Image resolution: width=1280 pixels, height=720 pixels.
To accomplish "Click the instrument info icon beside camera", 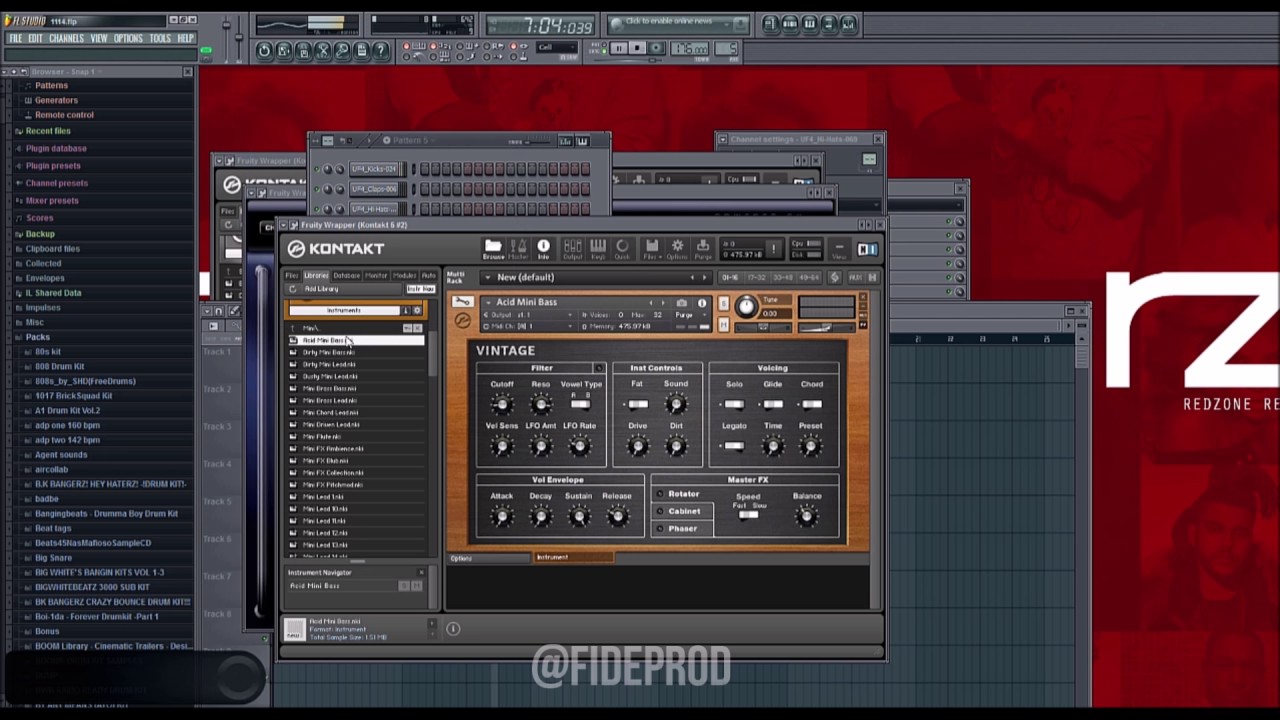I will click(702, 303).
